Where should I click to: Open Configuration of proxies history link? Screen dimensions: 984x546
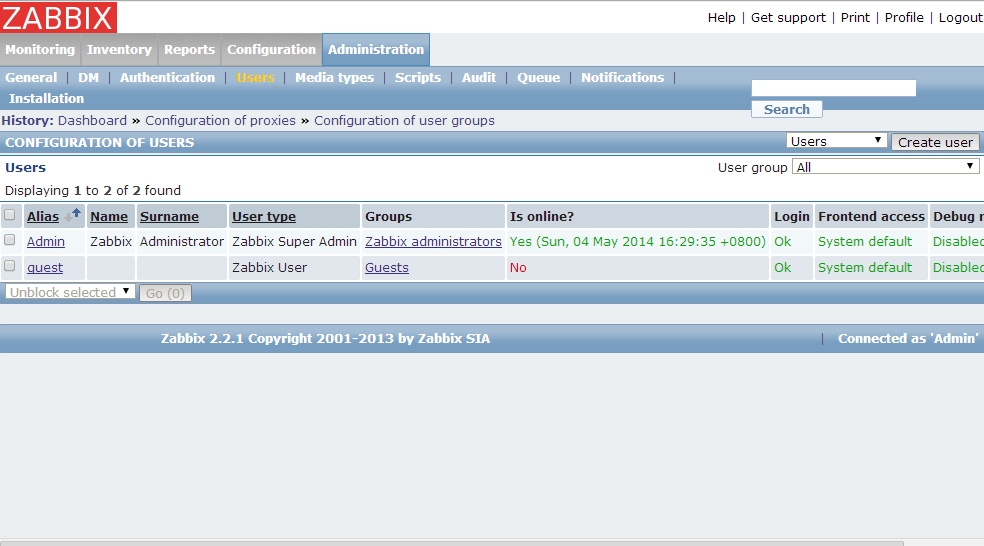(220, 120)
